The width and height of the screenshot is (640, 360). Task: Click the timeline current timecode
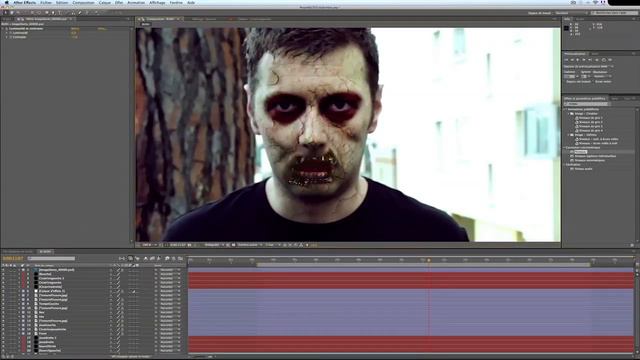coord(13,258)
